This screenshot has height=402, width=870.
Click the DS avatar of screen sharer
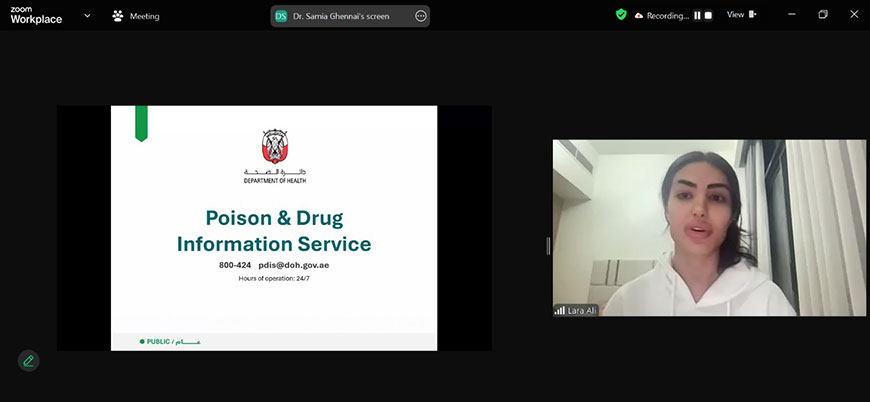281,16
